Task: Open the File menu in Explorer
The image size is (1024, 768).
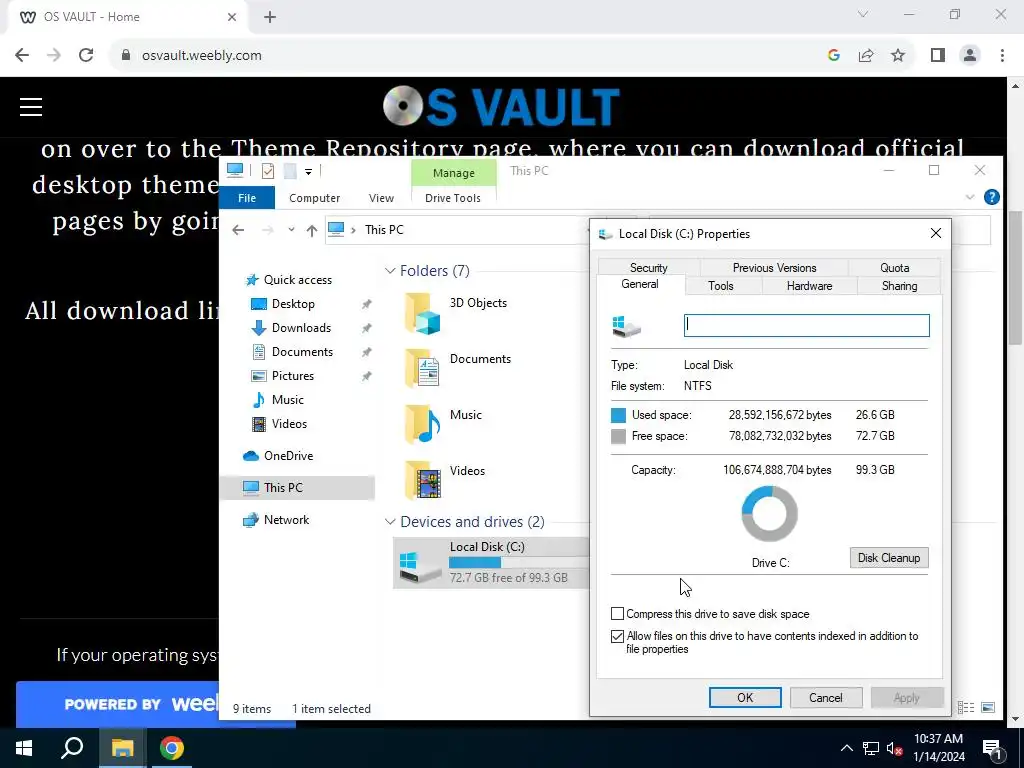Action: [x=247, y=198]
